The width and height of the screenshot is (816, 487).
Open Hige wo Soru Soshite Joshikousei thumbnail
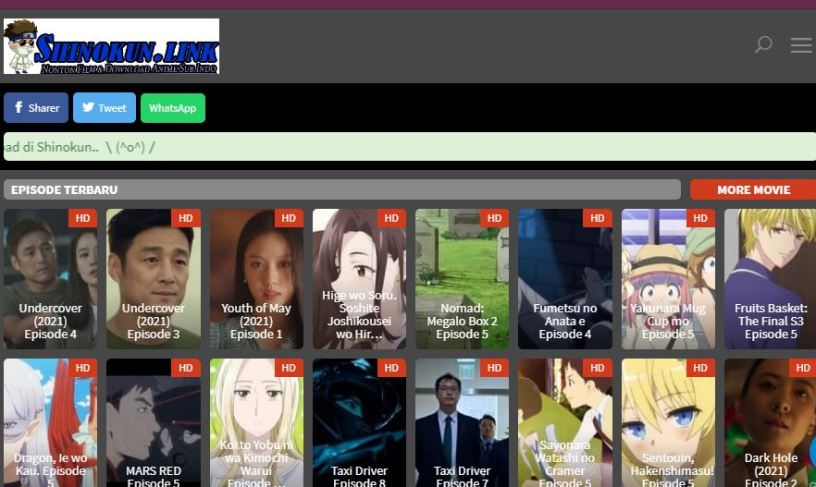tap(360, 279)
